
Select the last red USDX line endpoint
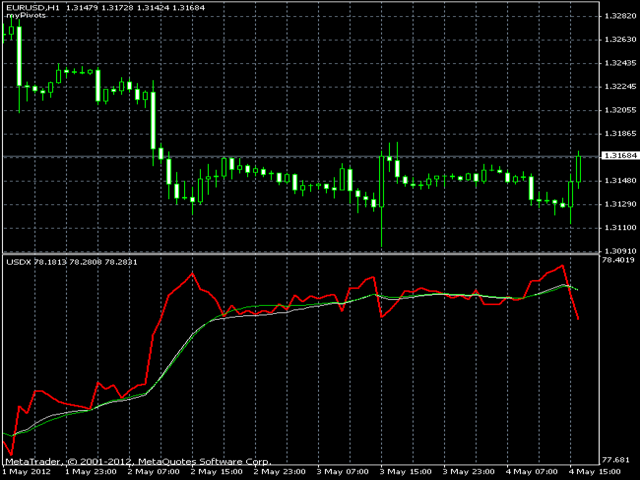pyautogui.click(x=579, y=319)
